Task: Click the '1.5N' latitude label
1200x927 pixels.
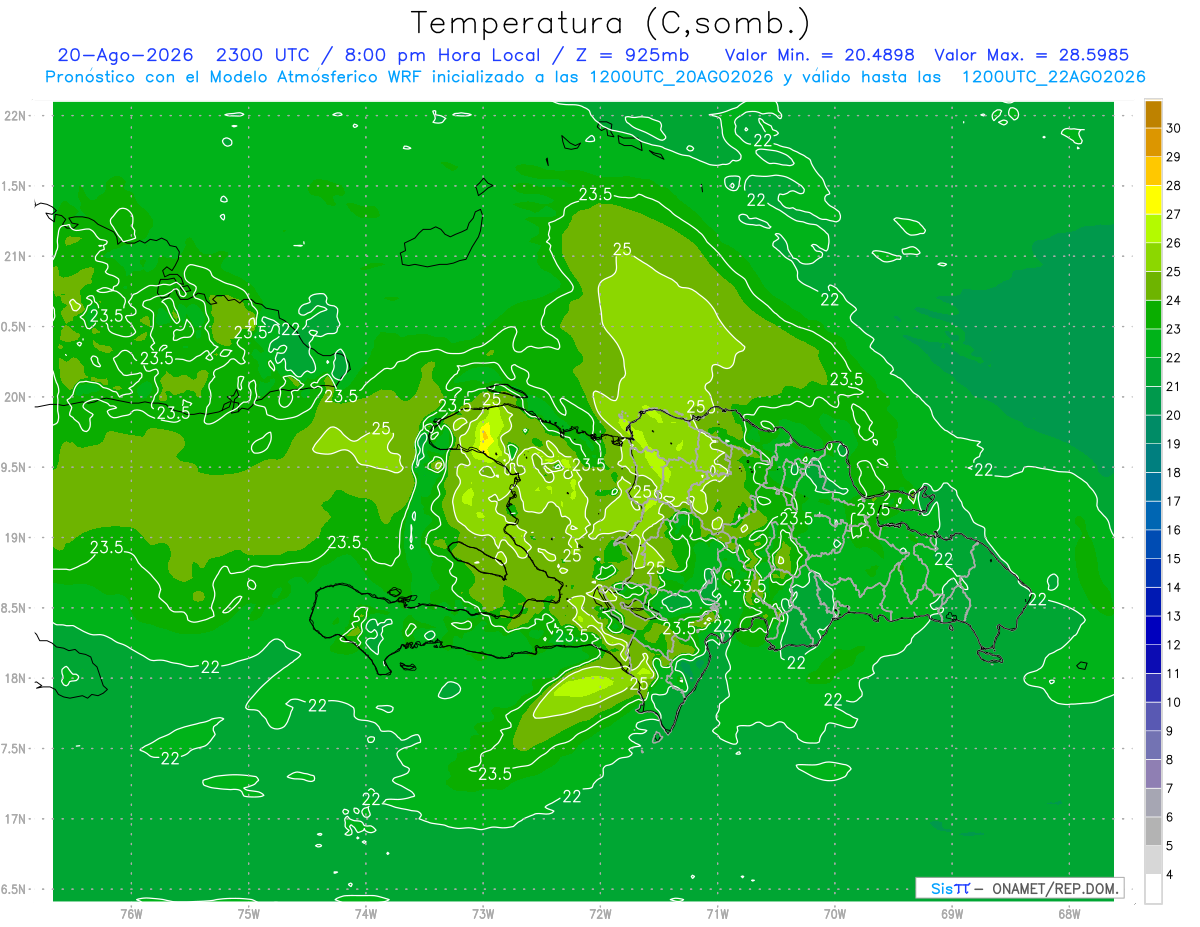Action: click(15, 186)
